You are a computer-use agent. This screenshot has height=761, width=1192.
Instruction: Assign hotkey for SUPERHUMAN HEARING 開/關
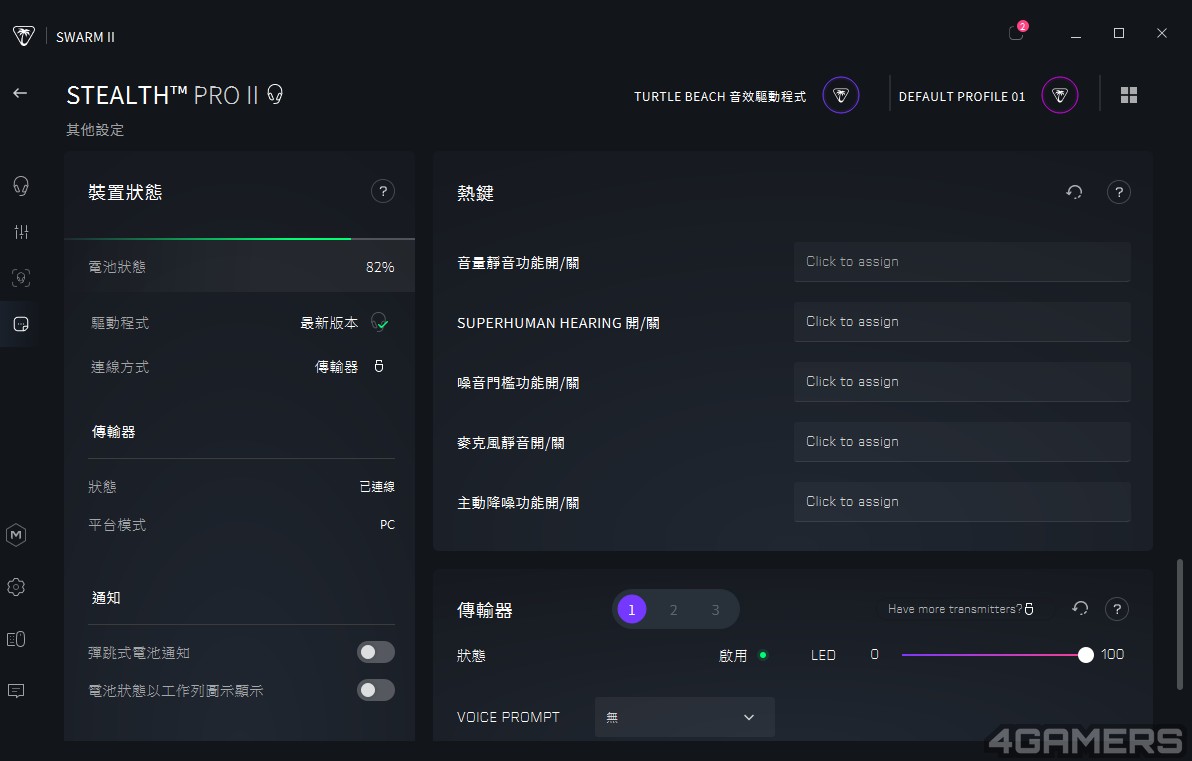click(962, 322)
